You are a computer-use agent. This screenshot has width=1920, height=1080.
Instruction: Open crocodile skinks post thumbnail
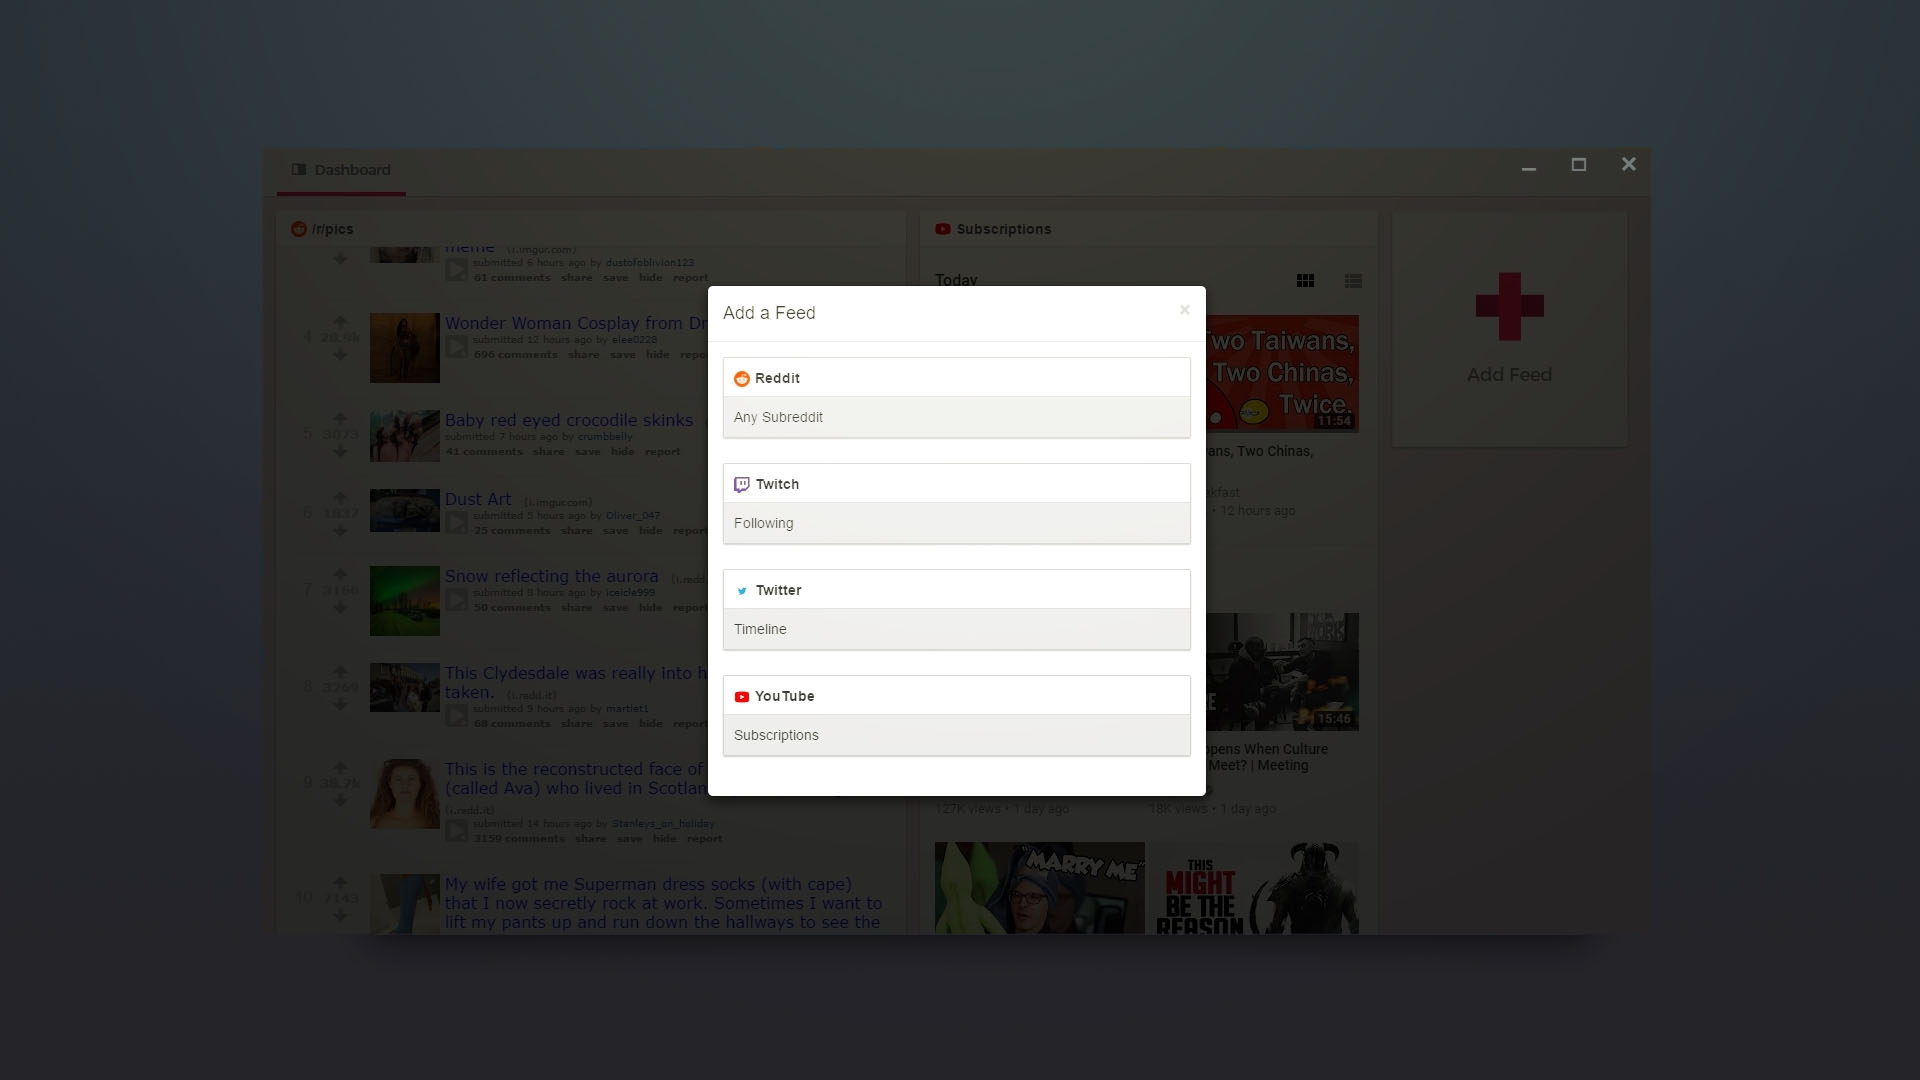pos(405,436)
